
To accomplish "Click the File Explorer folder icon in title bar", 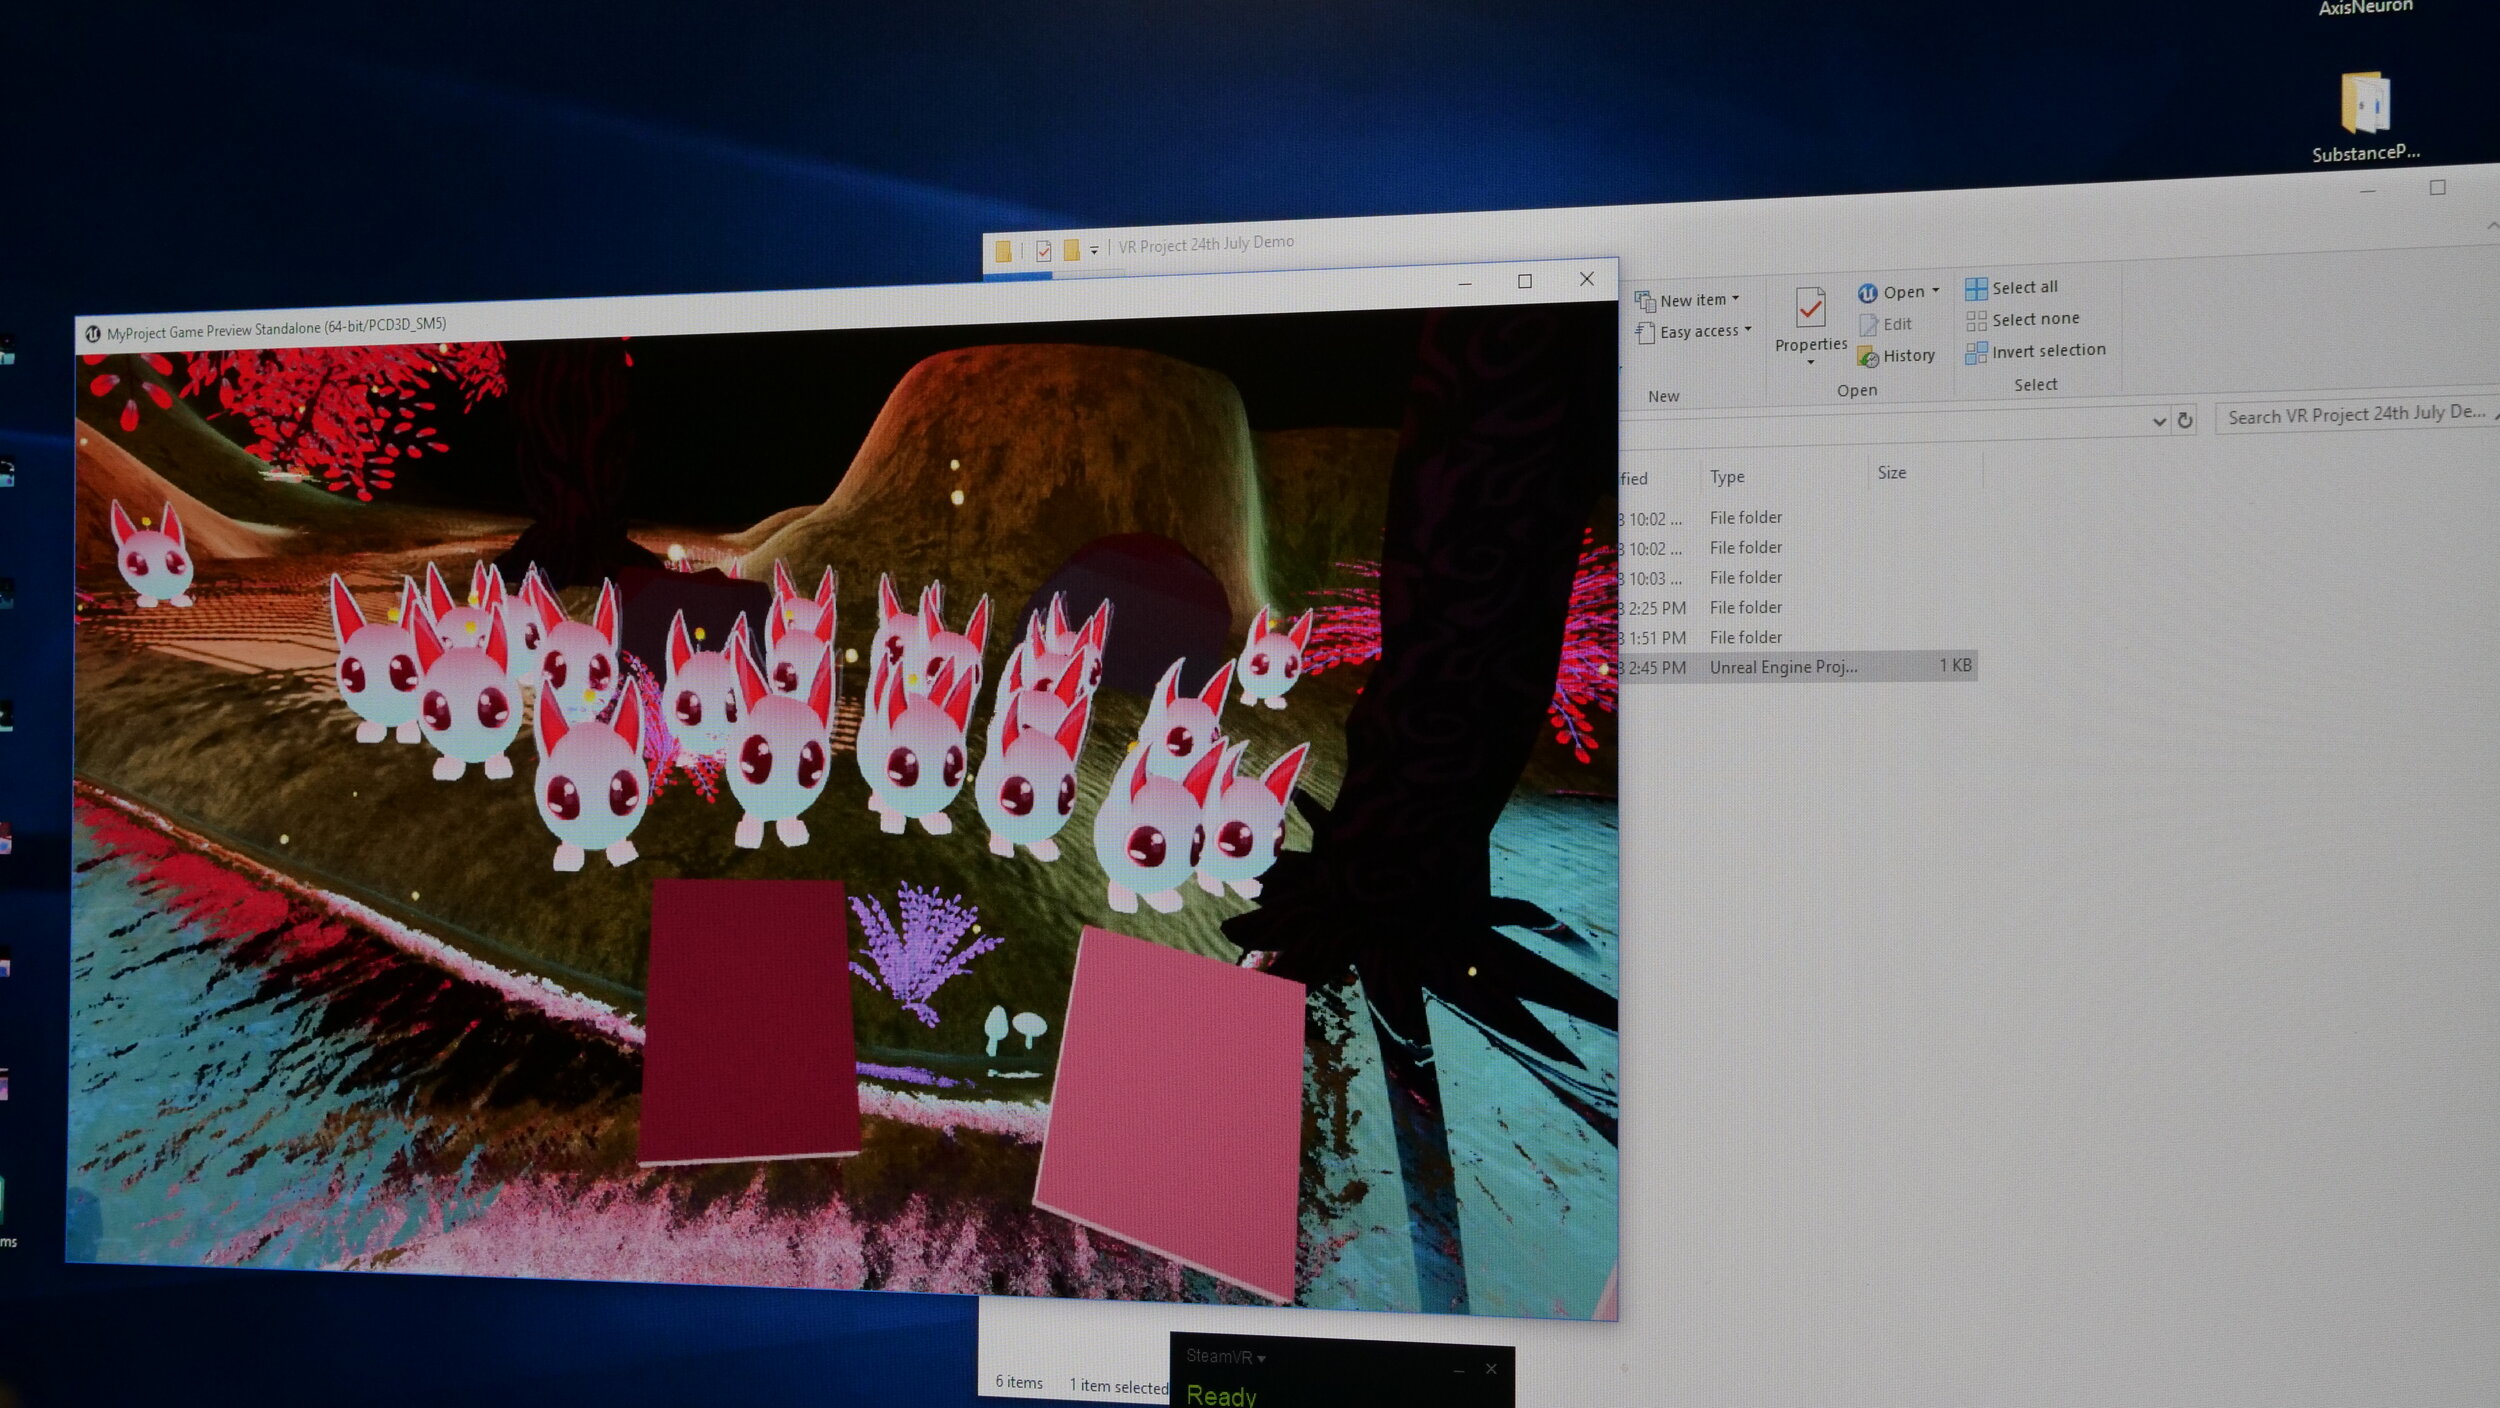I will pyautogui.click(x=1003, y=252).
